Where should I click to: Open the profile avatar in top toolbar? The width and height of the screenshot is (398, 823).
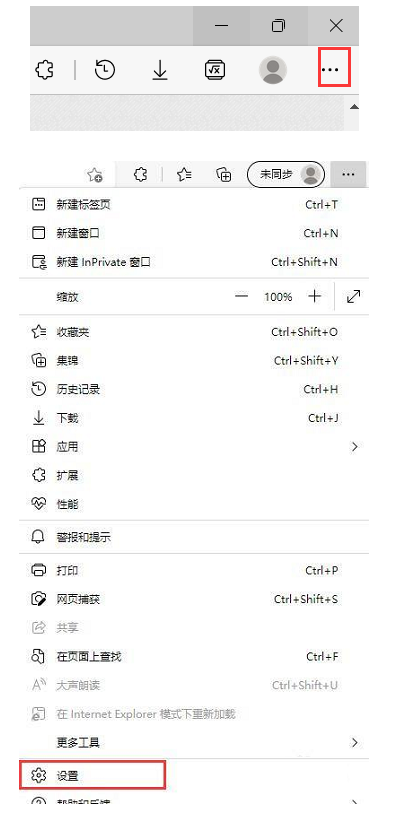pos(273,70)
